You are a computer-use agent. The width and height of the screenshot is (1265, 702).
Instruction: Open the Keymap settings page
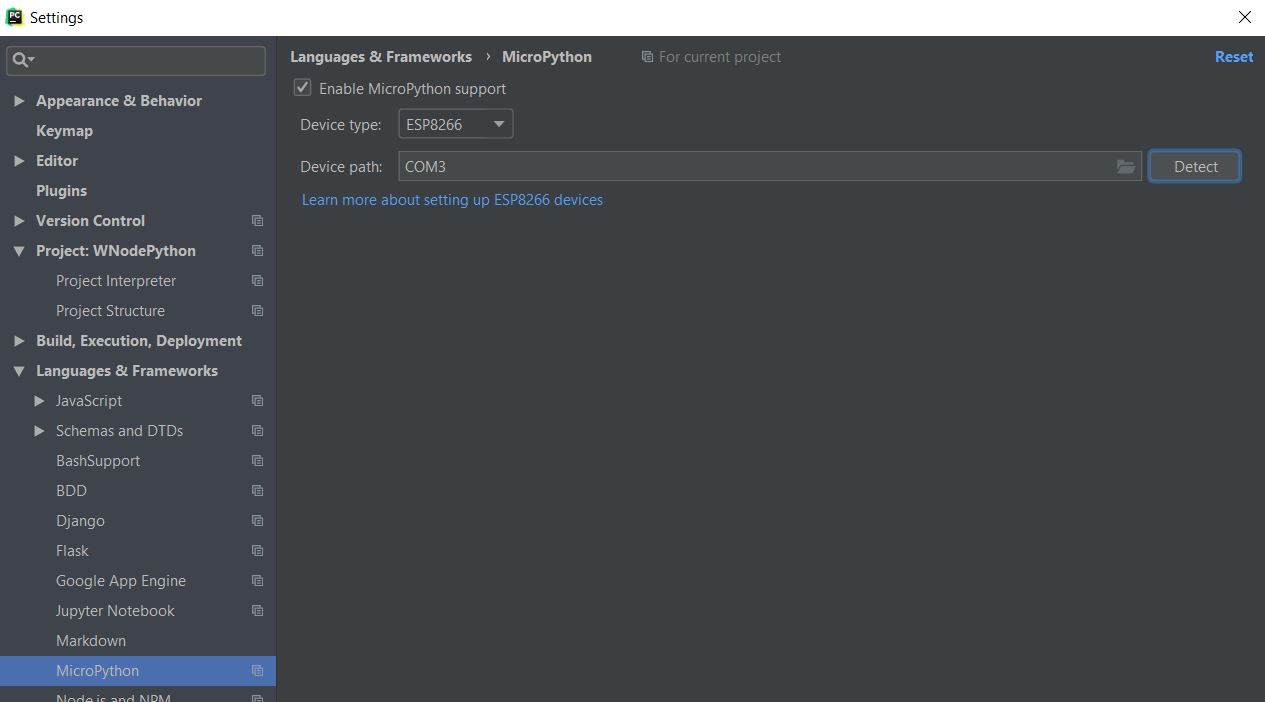pyautogui.click(x=64, y=131)
